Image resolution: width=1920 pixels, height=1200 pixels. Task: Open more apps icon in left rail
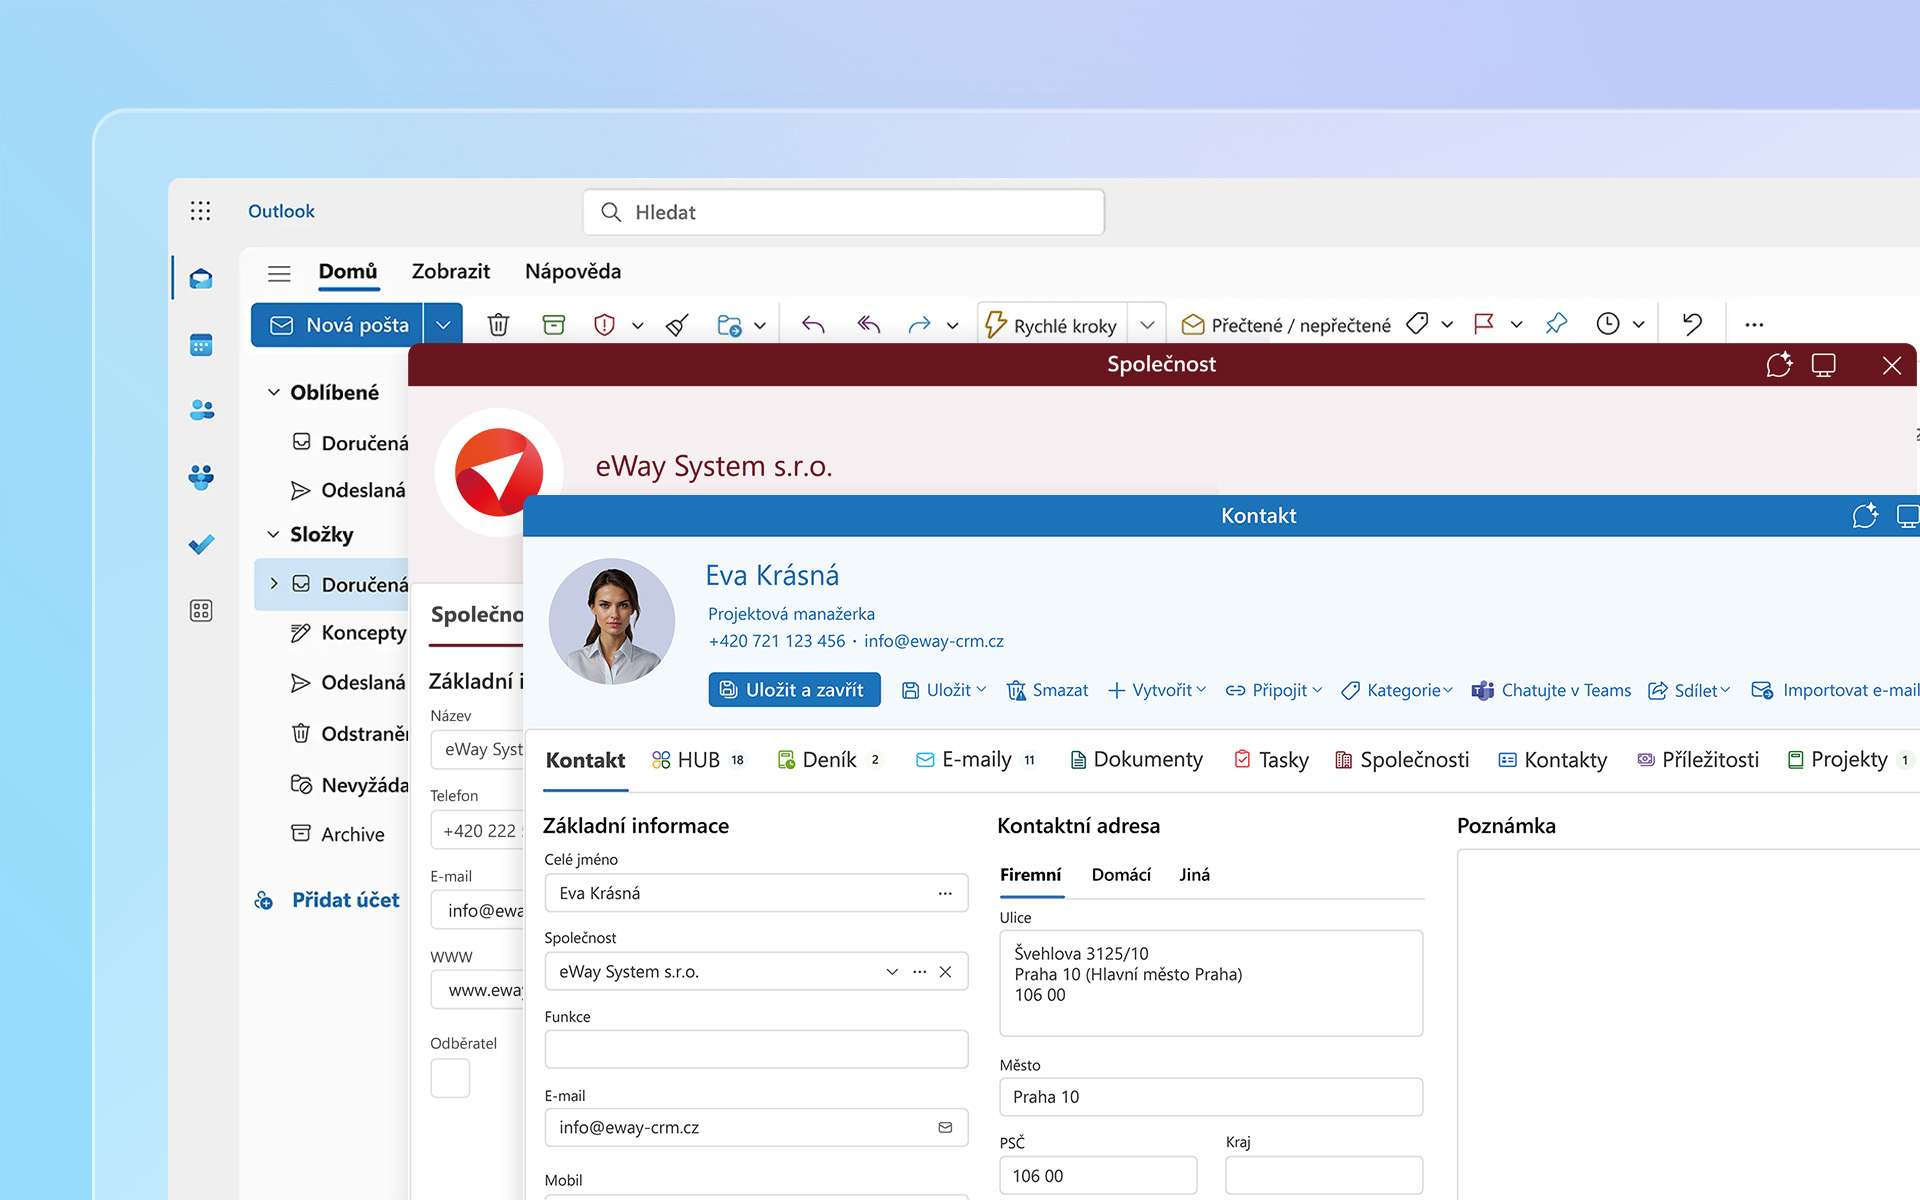201,611
